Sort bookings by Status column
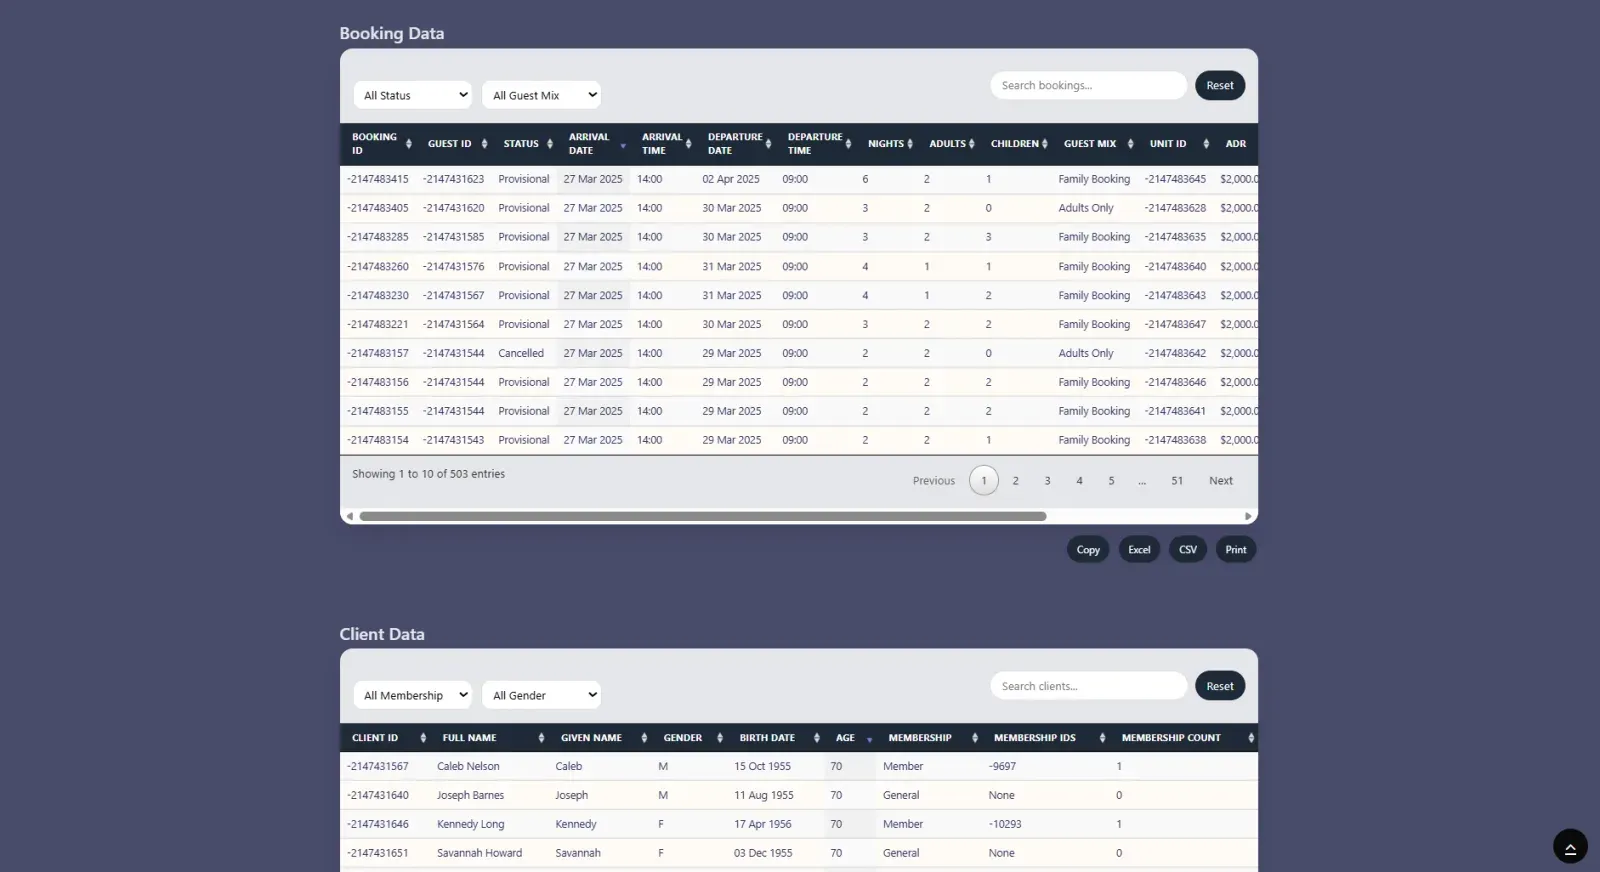The height and width of the screenshot is (872, 1600). click(528, 144)
